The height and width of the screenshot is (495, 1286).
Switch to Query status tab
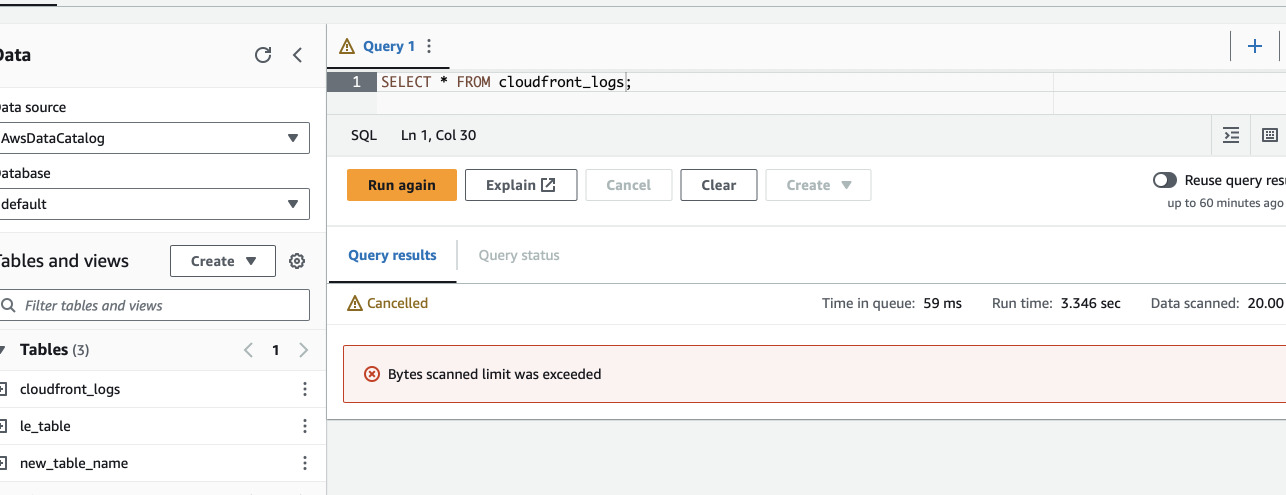519,255
